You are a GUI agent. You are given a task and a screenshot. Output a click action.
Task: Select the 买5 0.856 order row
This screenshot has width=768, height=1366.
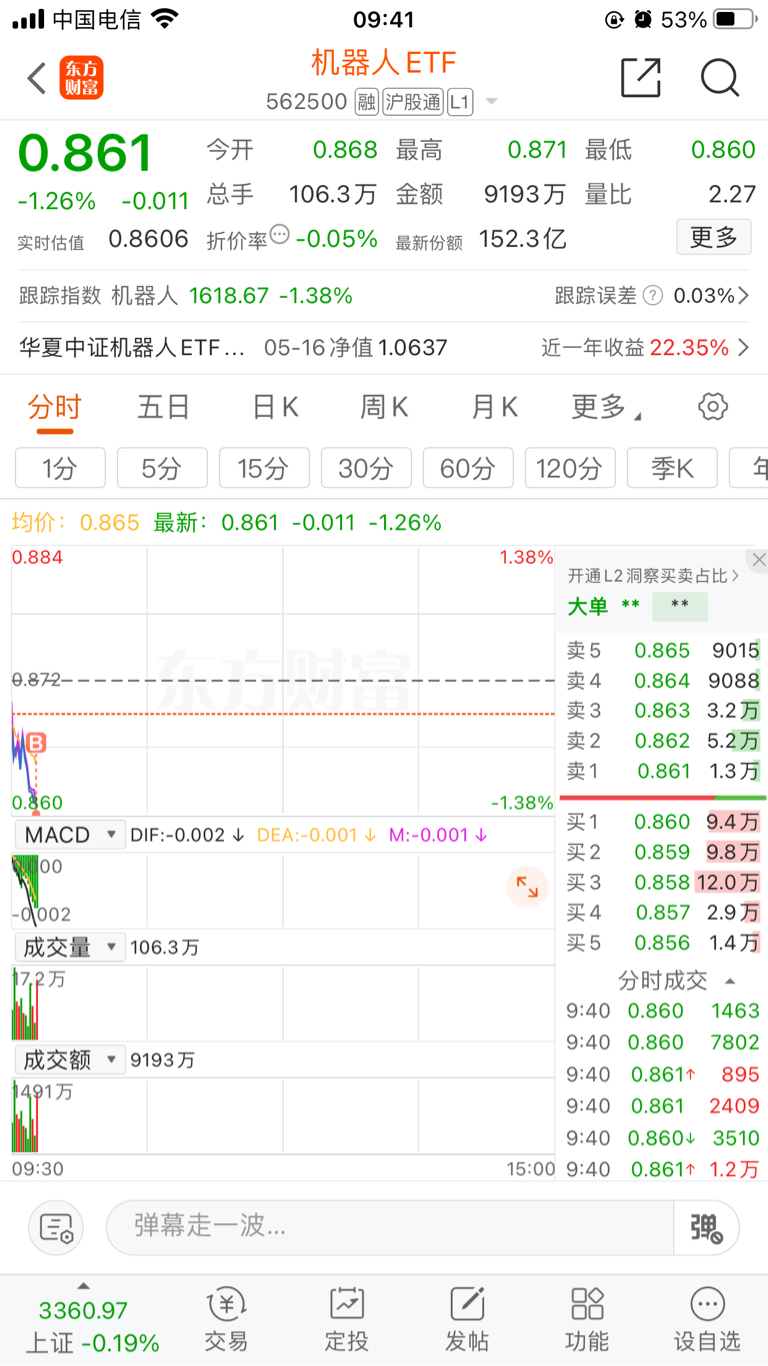point(663,942)
